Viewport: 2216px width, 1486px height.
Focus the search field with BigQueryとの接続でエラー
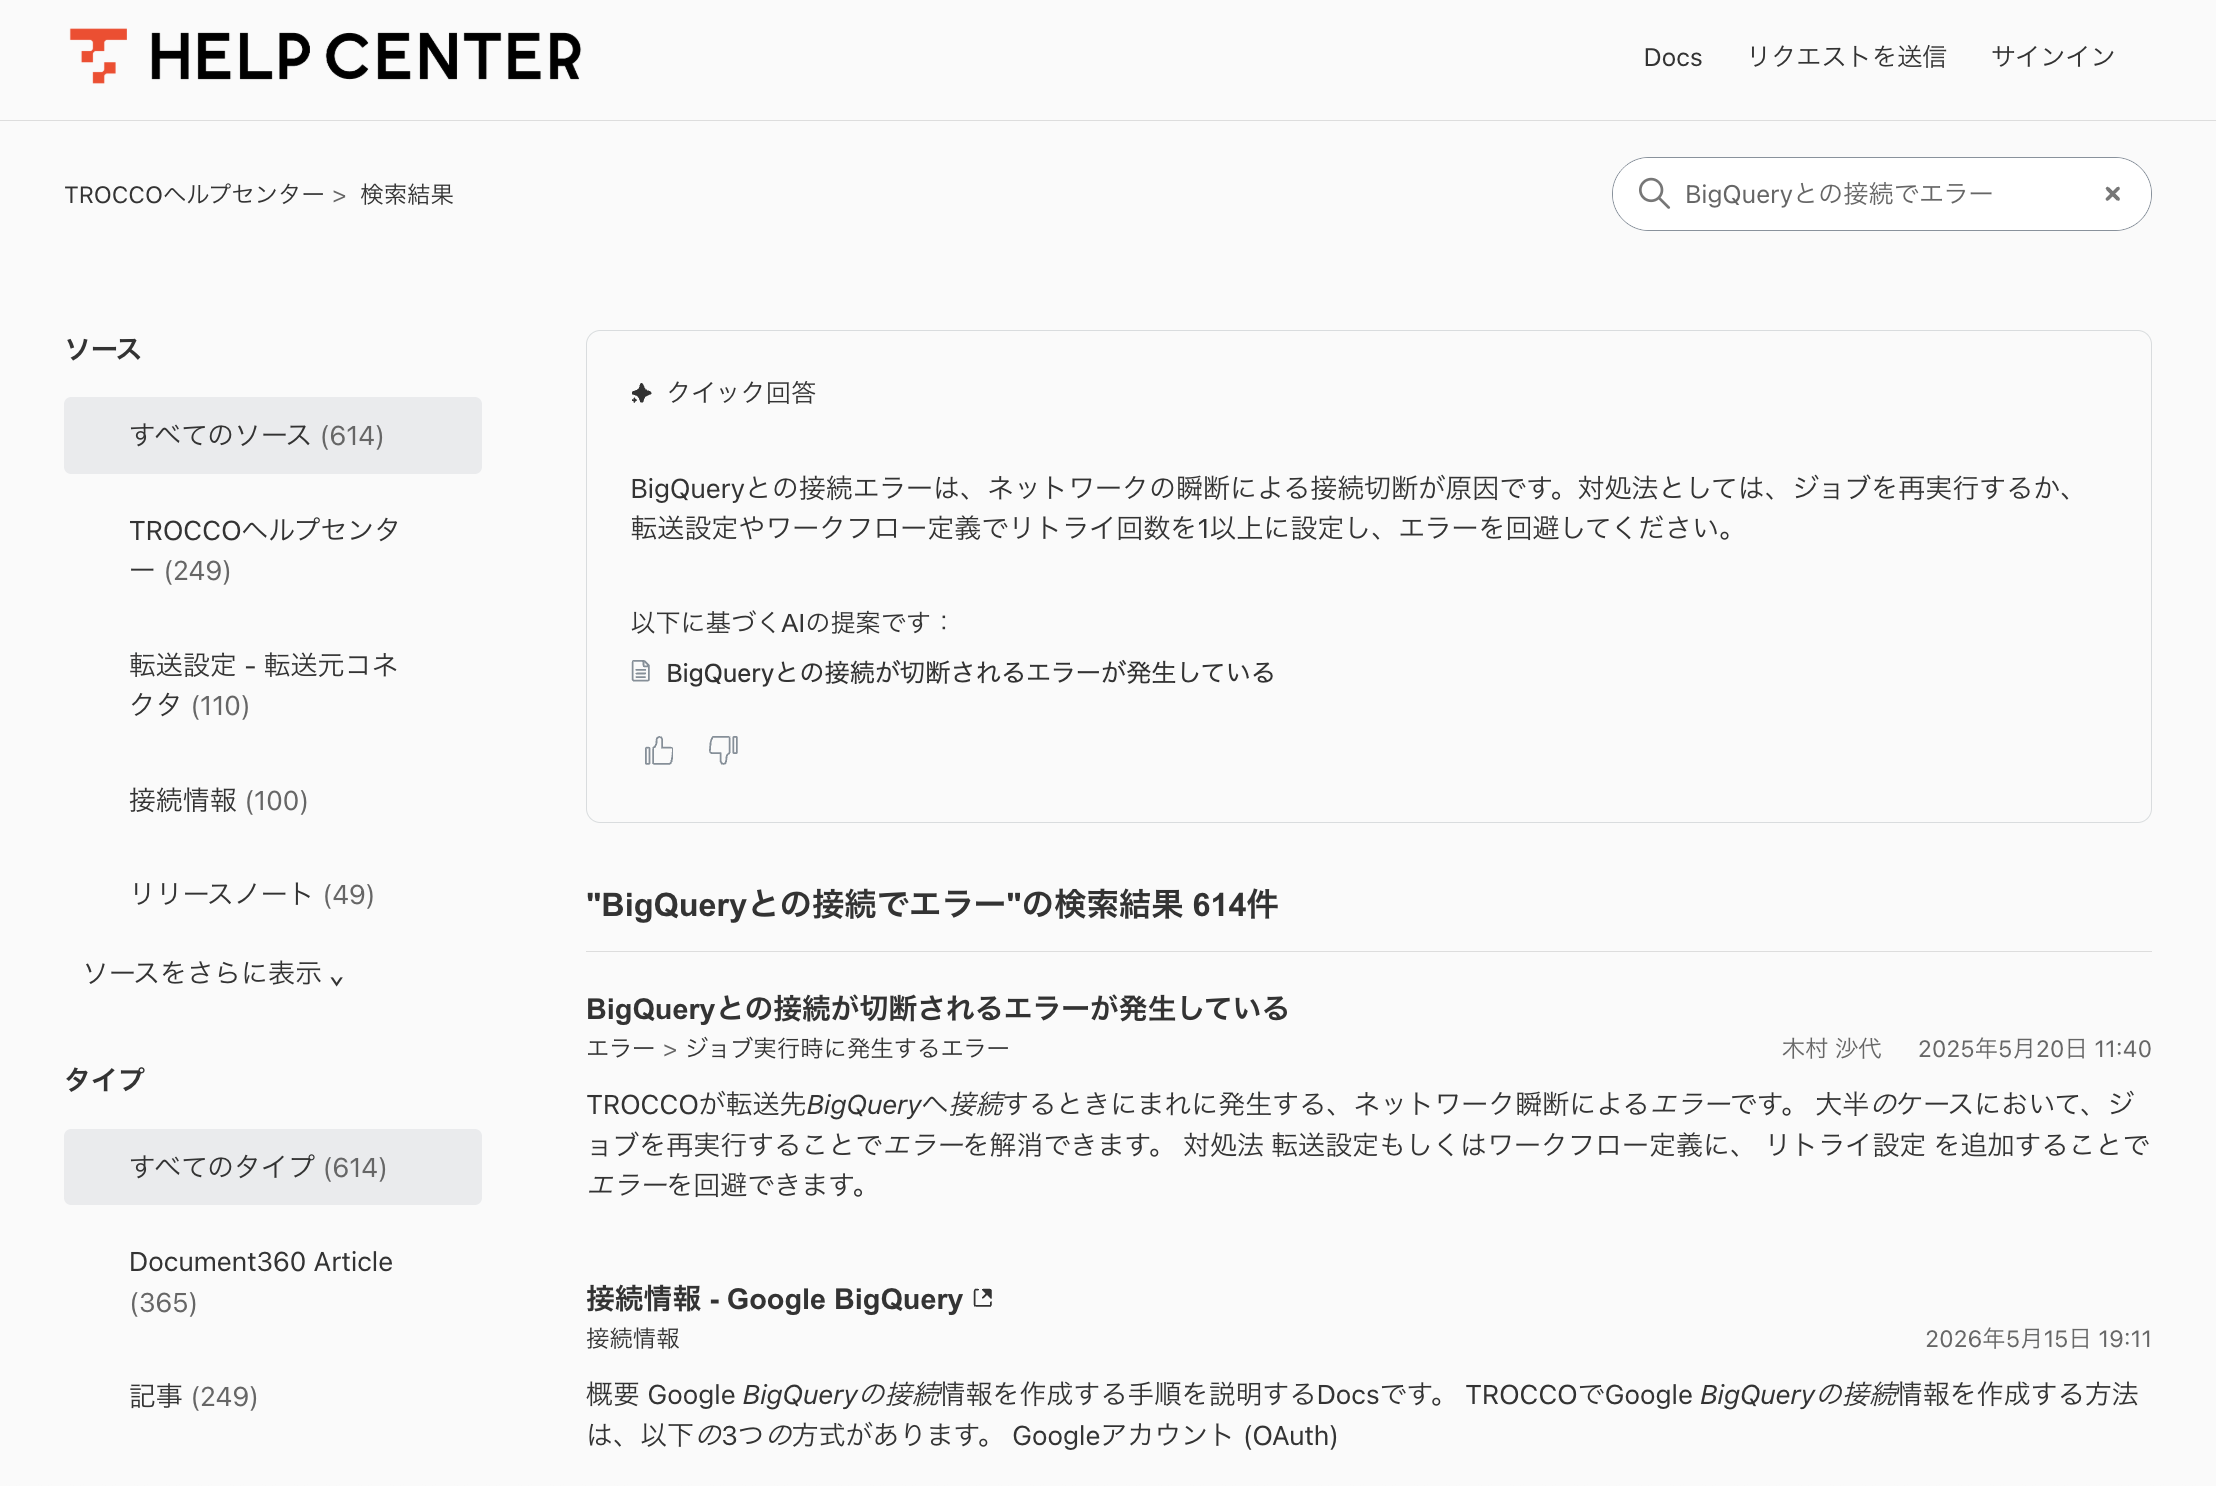click(1881, 194)
